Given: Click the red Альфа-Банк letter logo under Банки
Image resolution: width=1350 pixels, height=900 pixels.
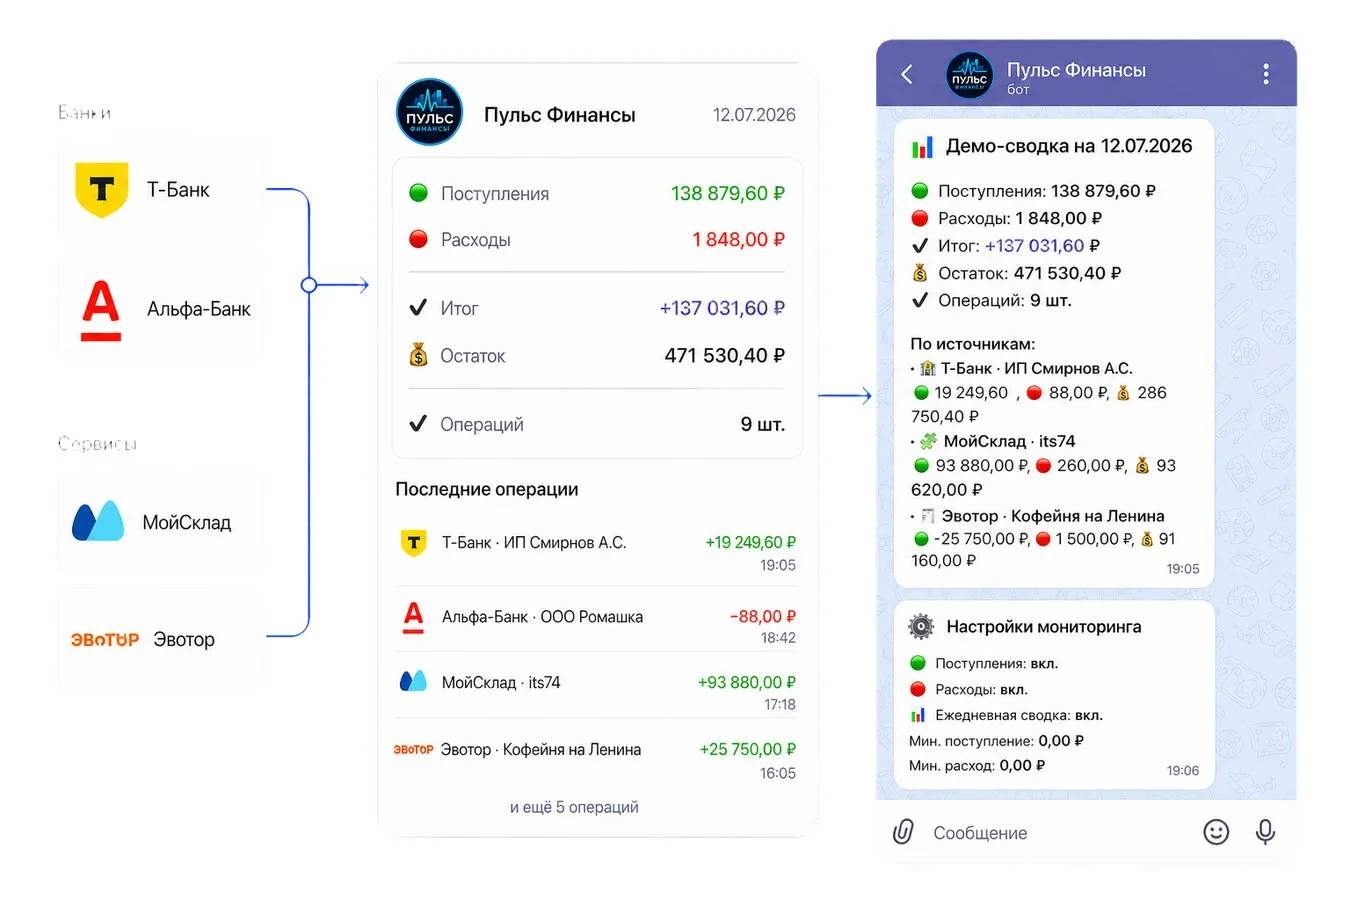Looking at the screenshot, I should pyautogui.click(x=101, y=311).
